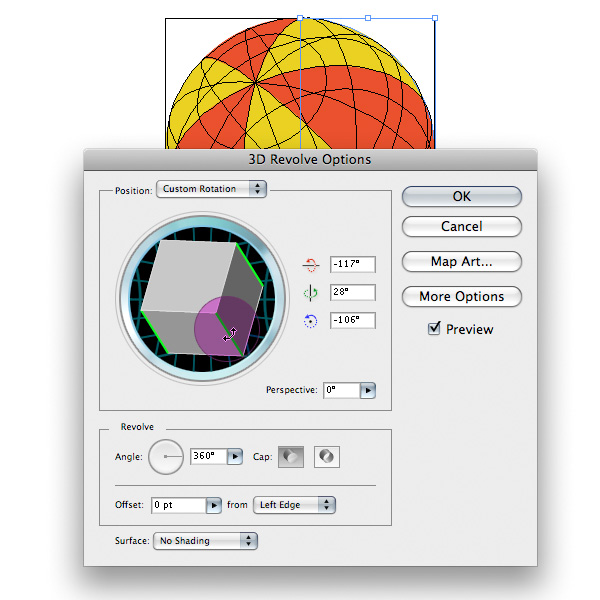Image resolution: width=600 pixels, height=600 pixels.
Task: Click the More Options button
Action: click(x=461, y=297)
